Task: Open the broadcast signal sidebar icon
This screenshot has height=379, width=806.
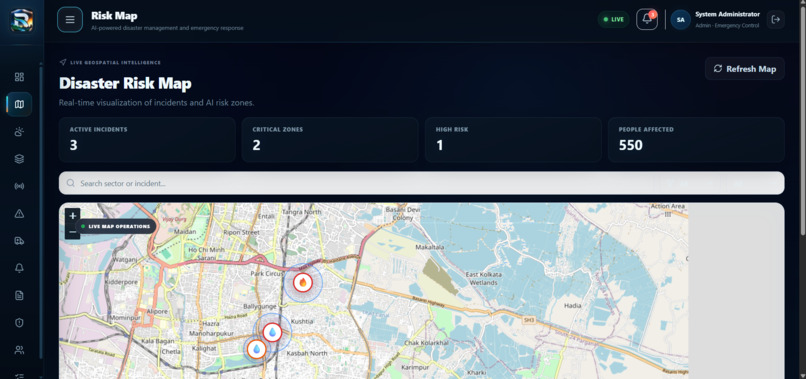Action: (x=19, y=186)
